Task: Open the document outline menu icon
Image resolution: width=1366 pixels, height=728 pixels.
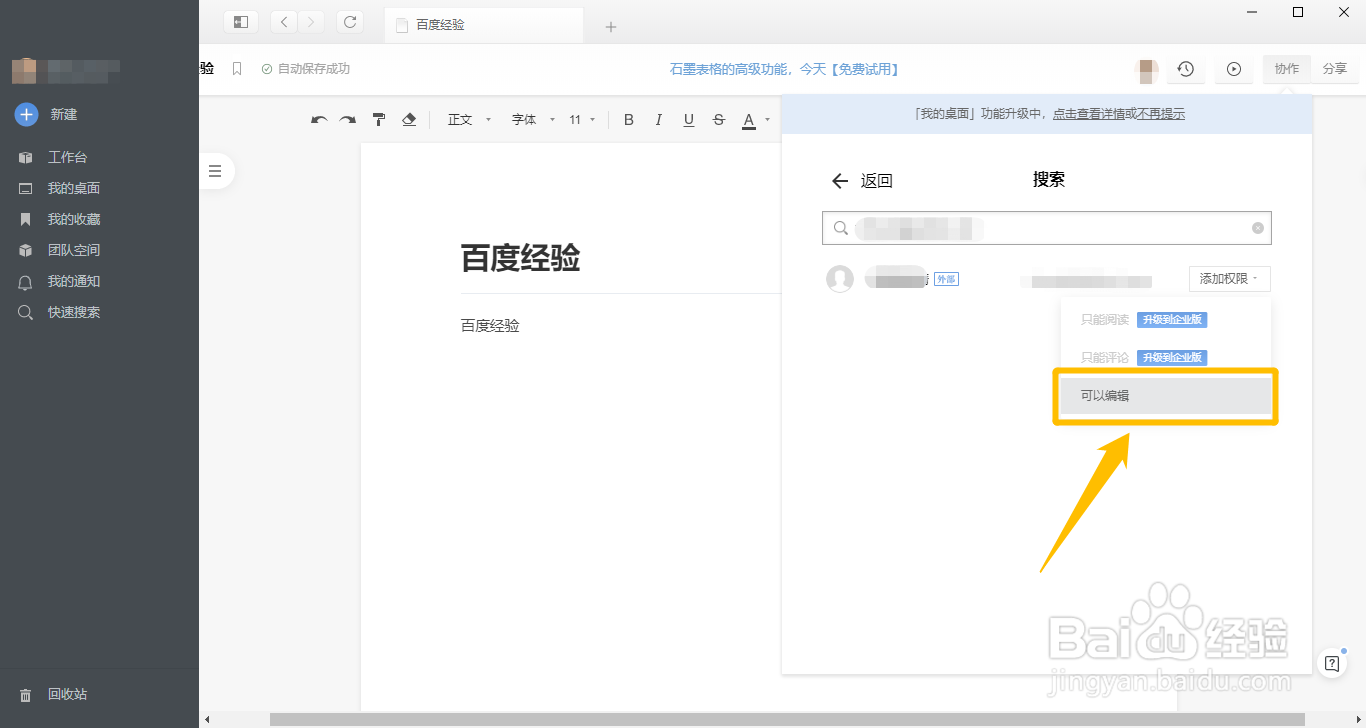Action: pyautogui.click(x=214, y=171)
